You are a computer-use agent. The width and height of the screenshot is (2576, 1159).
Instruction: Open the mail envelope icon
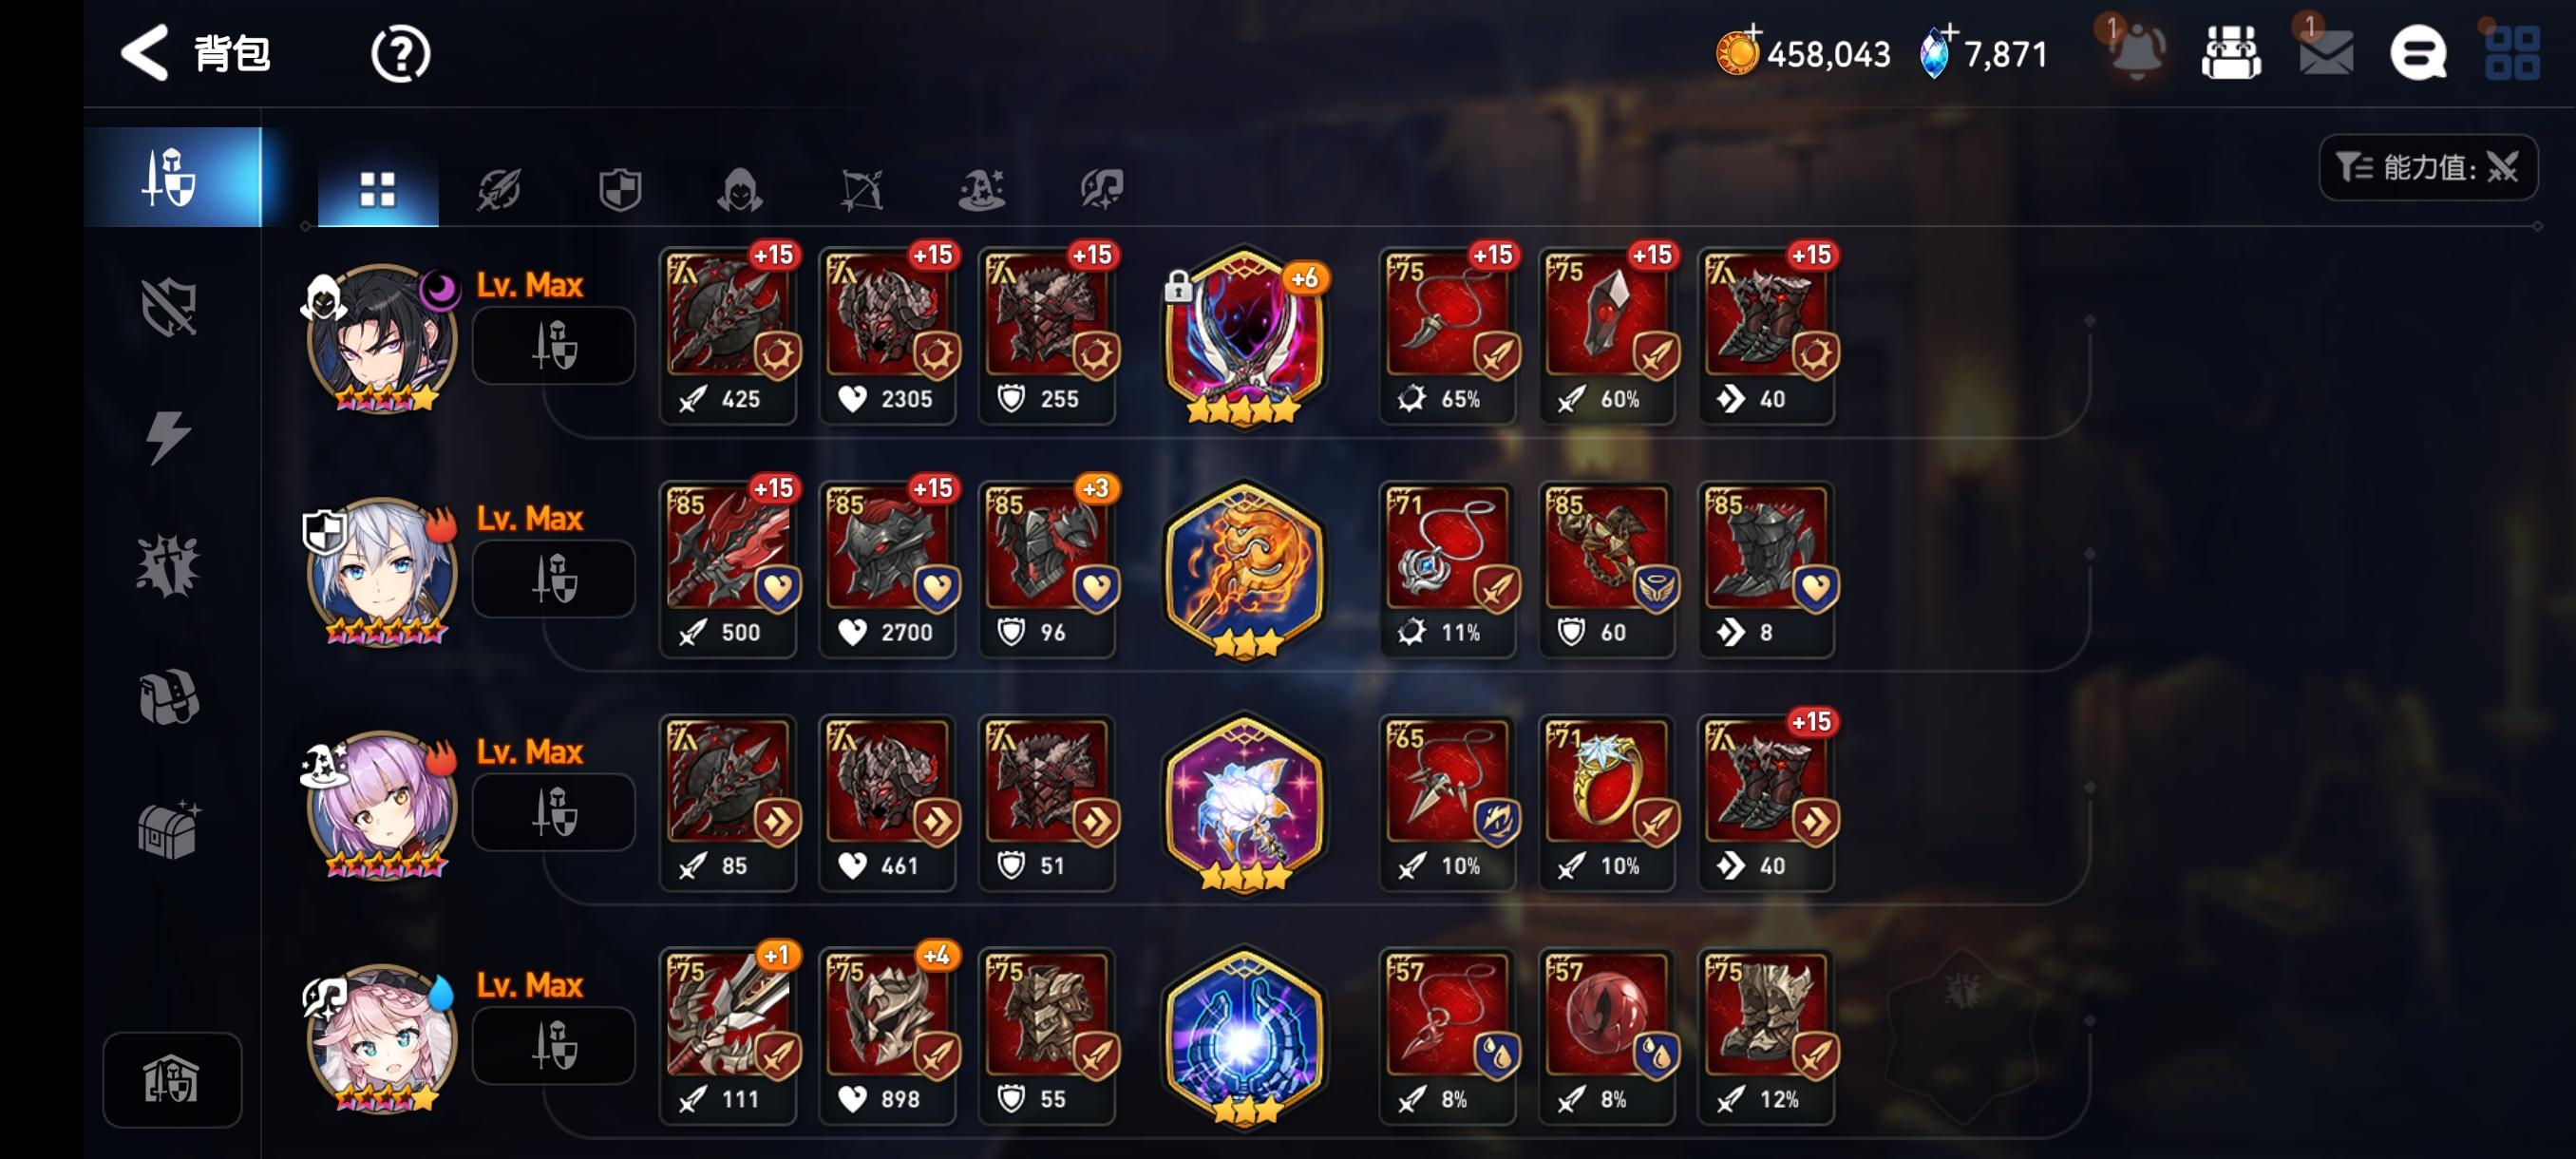2326,52
